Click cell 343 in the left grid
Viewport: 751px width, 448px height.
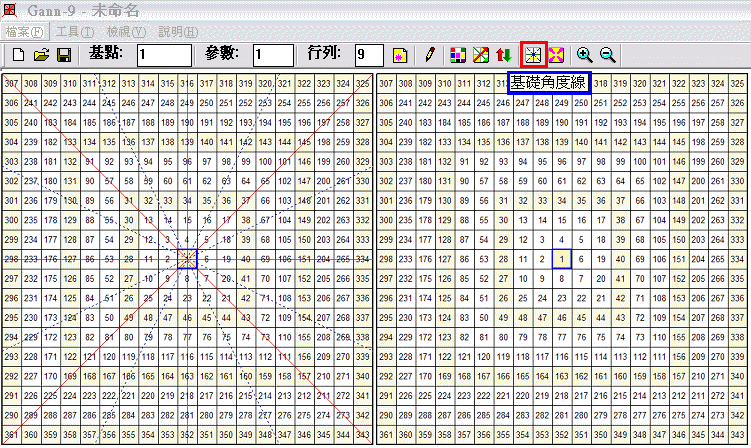tap(363, 435)
